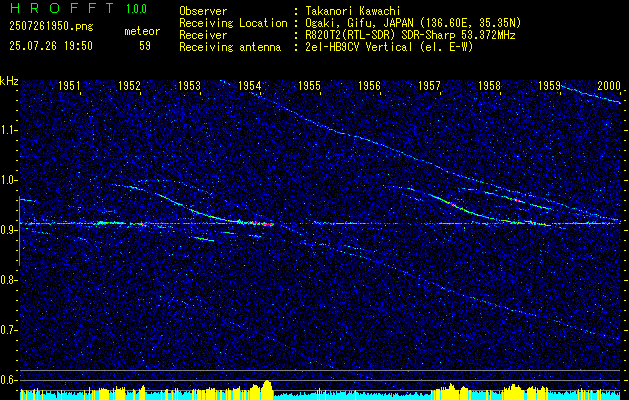The height and width of the screenshot is (400, 629).
Task: Click the meteor count 59
Action: [145, 46]
